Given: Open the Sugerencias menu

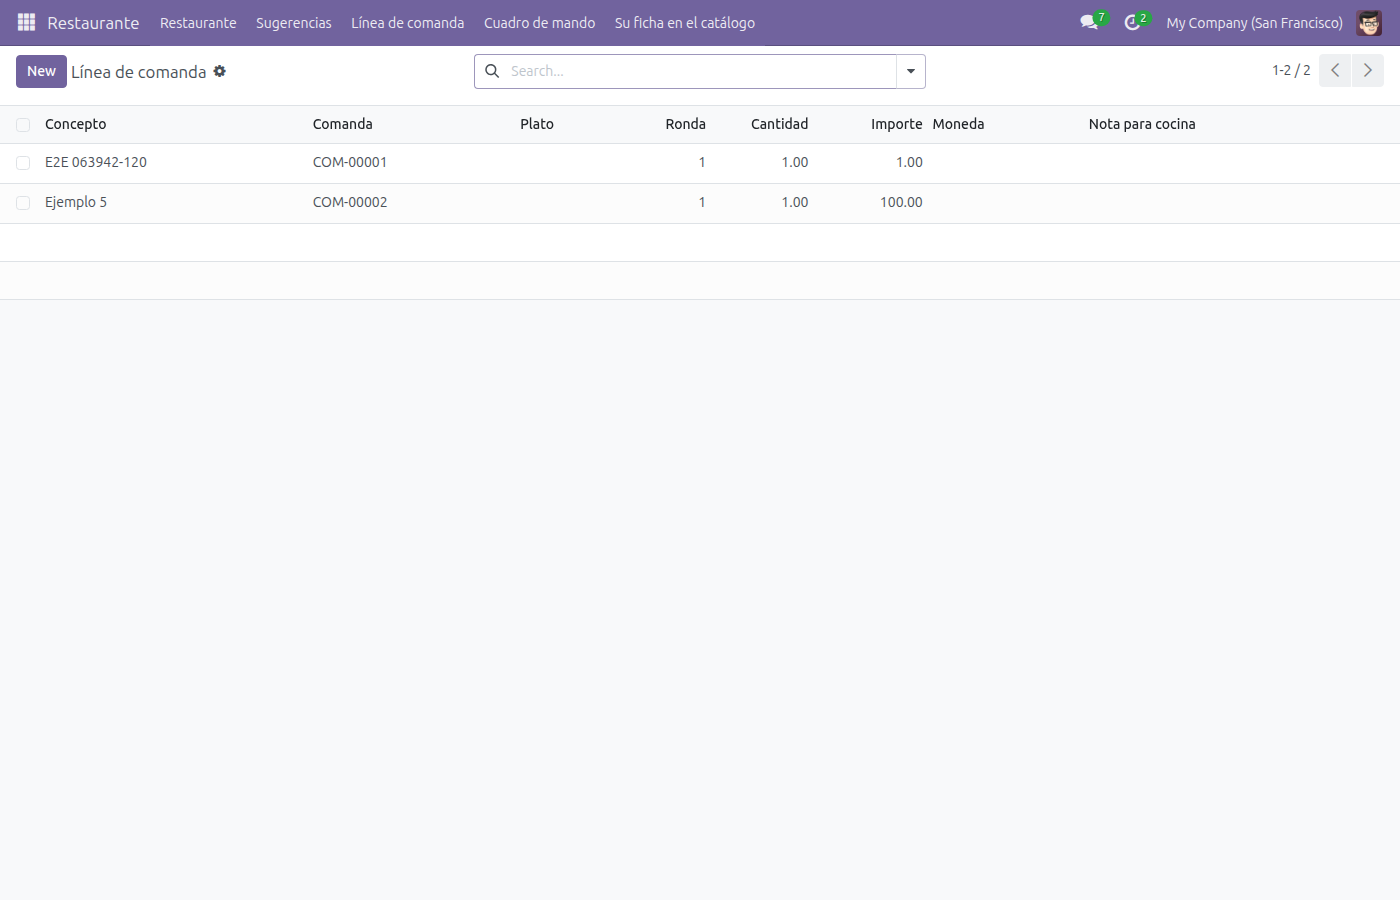Looking at the screenshot, I should [294, 22].
